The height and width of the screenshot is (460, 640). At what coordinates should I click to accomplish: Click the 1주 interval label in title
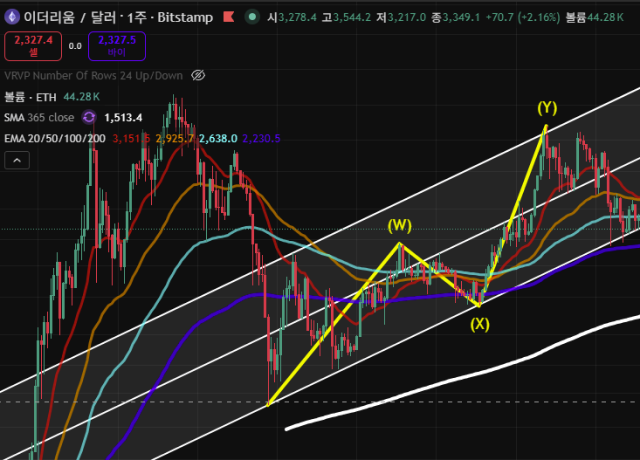click(x=136, y=17)
